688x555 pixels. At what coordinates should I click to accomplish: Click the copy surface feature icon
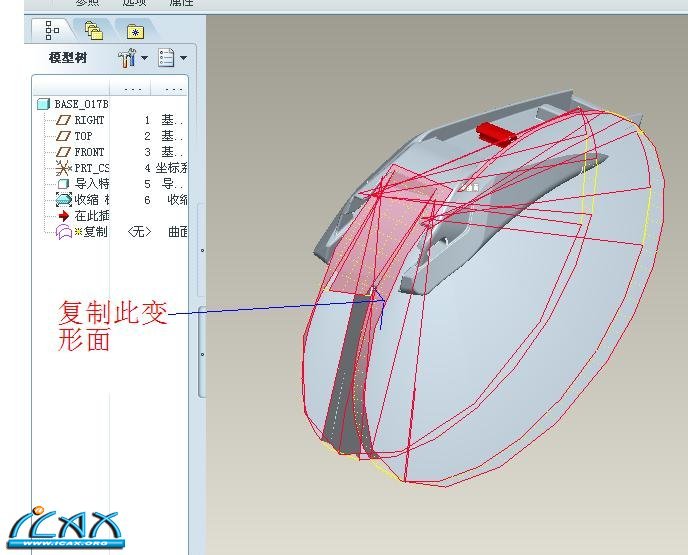(x=64, y=232)
